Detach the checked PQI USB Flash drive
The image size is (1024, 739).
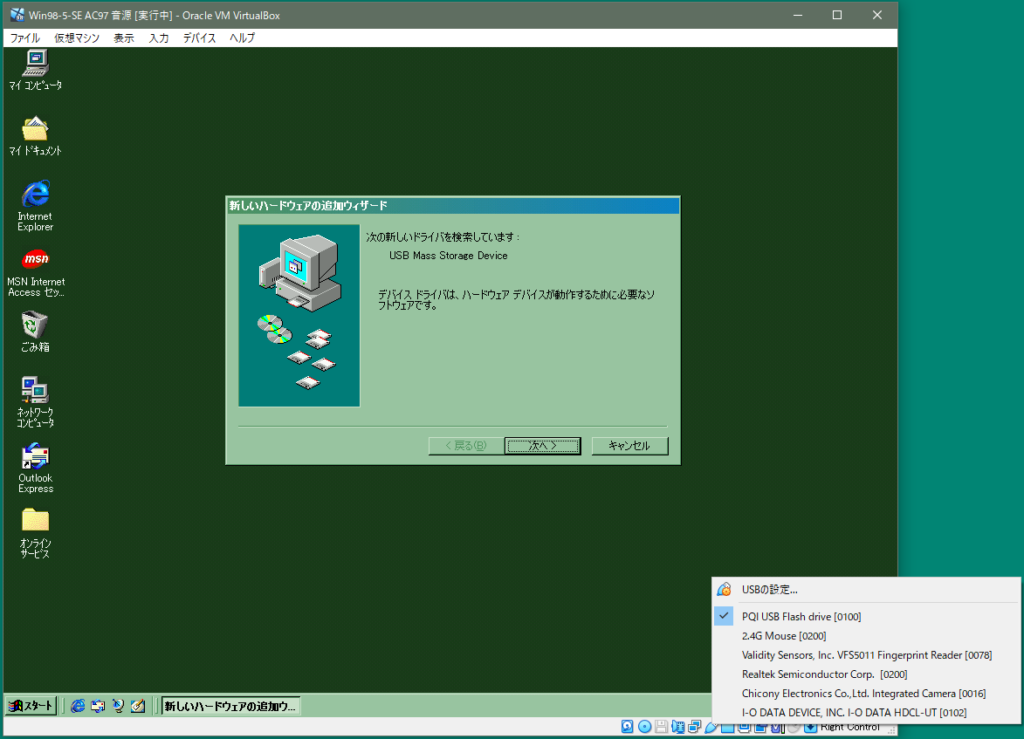pos(802,616)
